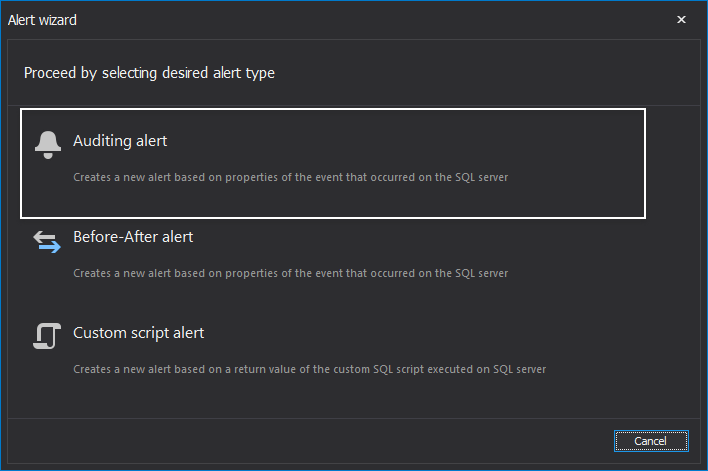Open the "Before-After alert" option title

pos(133,237)
